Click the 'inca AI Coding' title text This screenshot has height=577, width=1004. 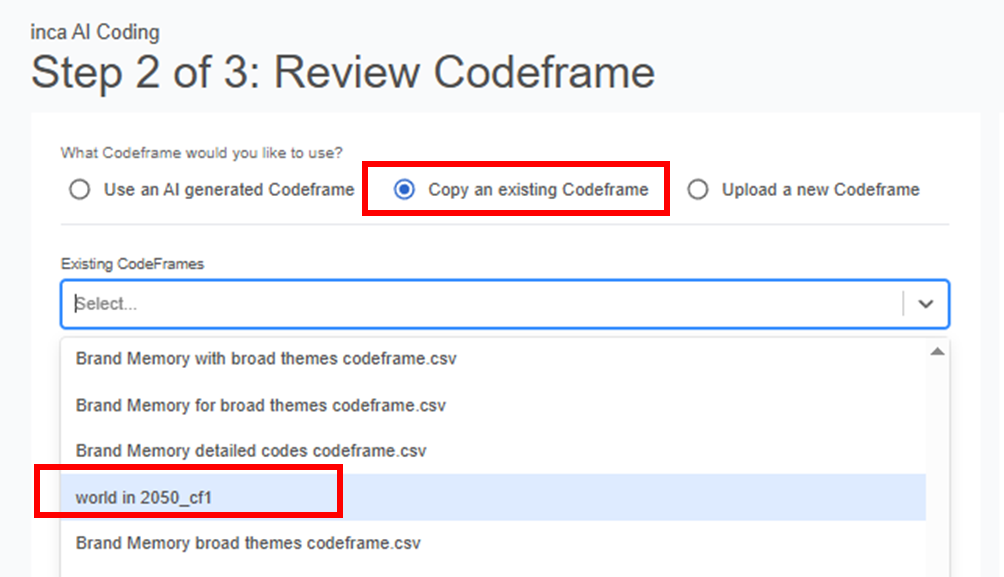coord(95,32)
